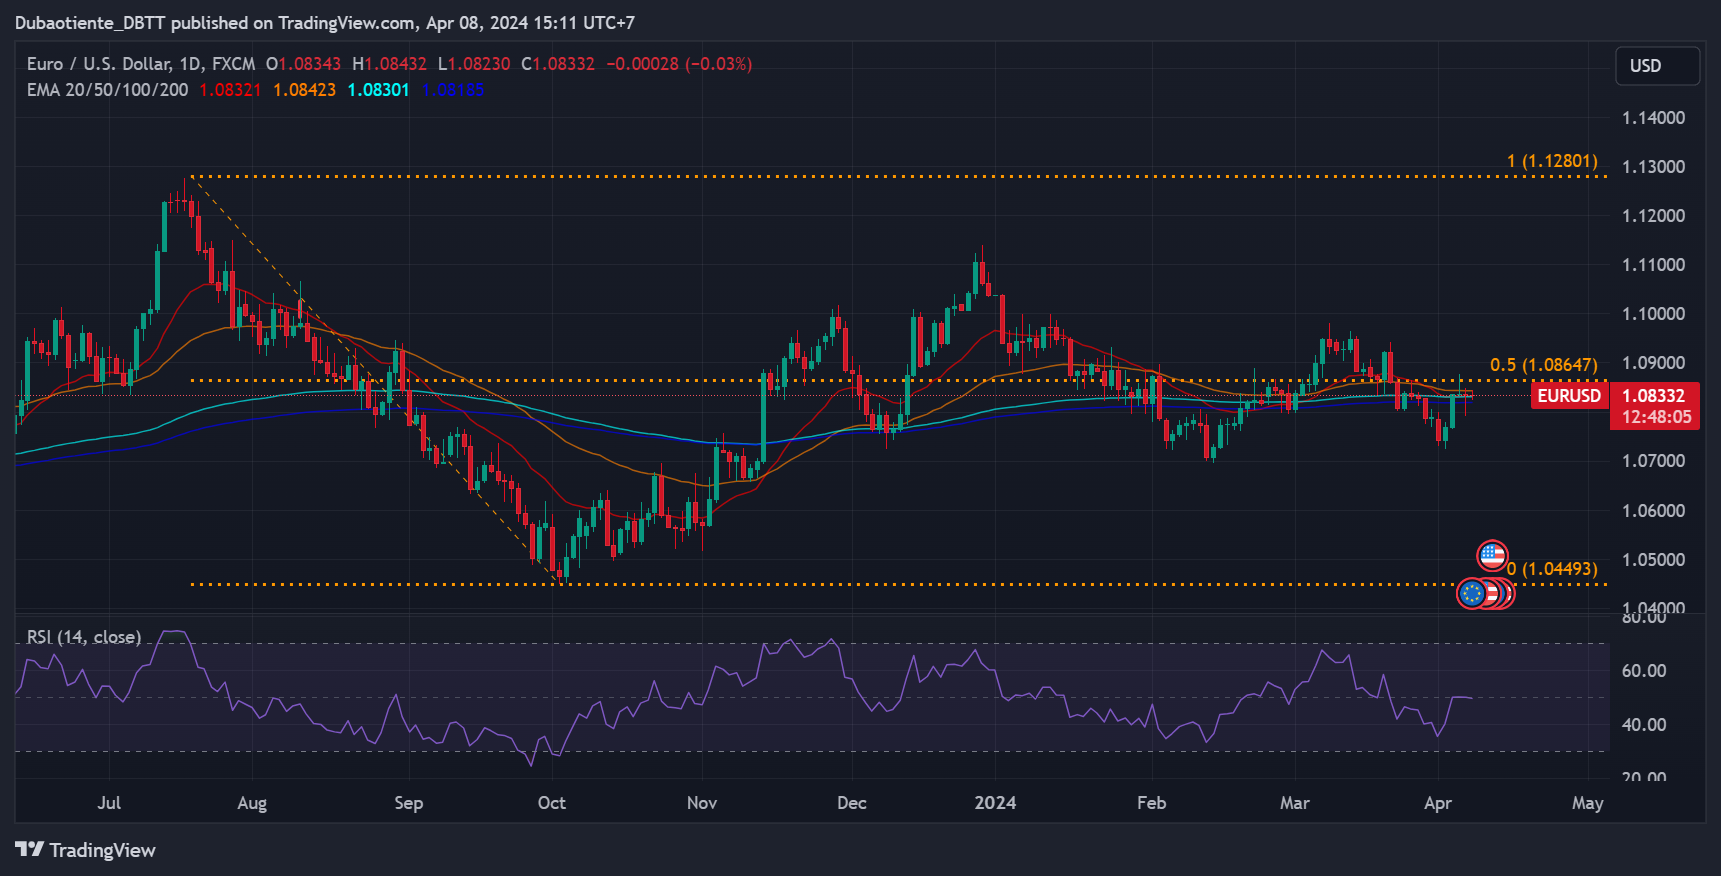Screen dimensions: 1721x876
Task: Select the Fibonacci 0.5 (1.08647) label
Action: pos(1543,365)
